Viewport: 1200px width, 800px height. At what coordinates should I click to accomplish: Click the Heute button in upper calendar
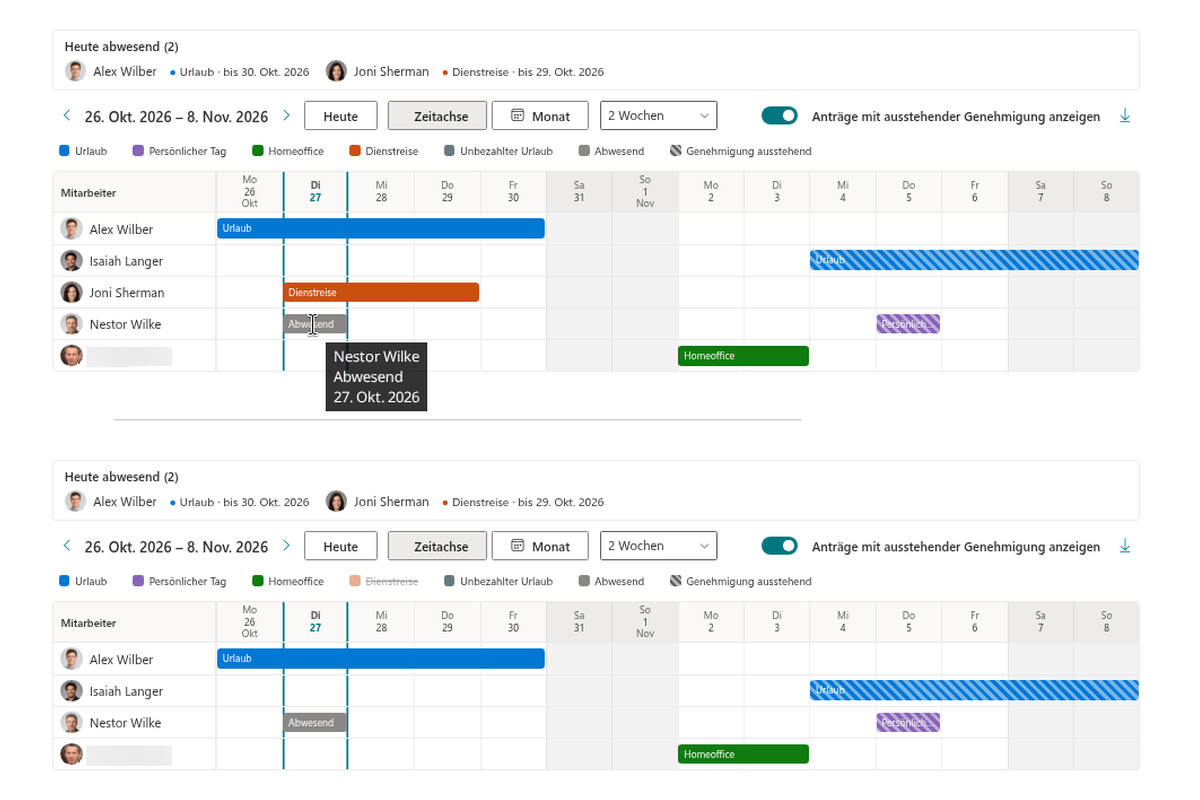pos(340,116)
